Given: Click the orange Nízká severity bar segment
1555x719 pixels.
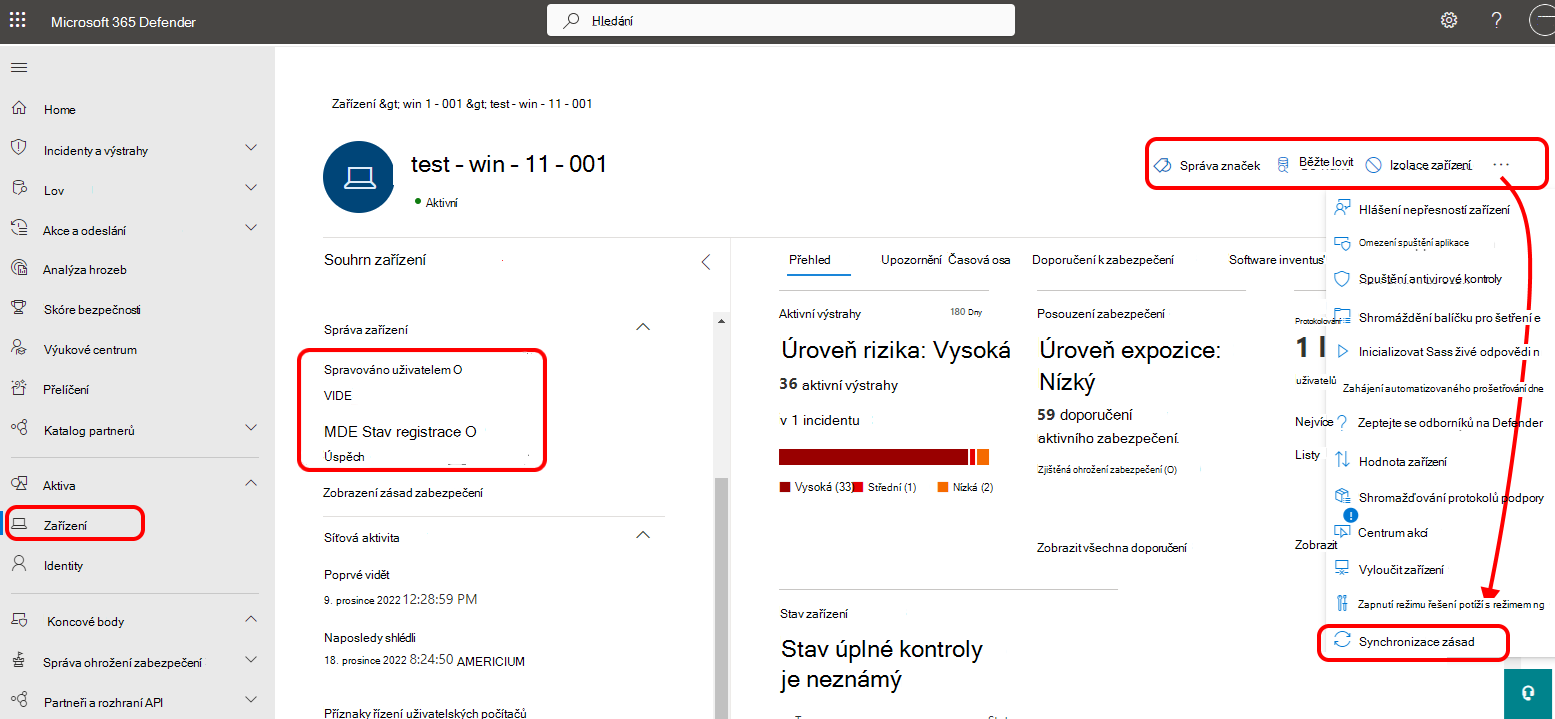Looking at the screenshot, I should coord(983,457).
